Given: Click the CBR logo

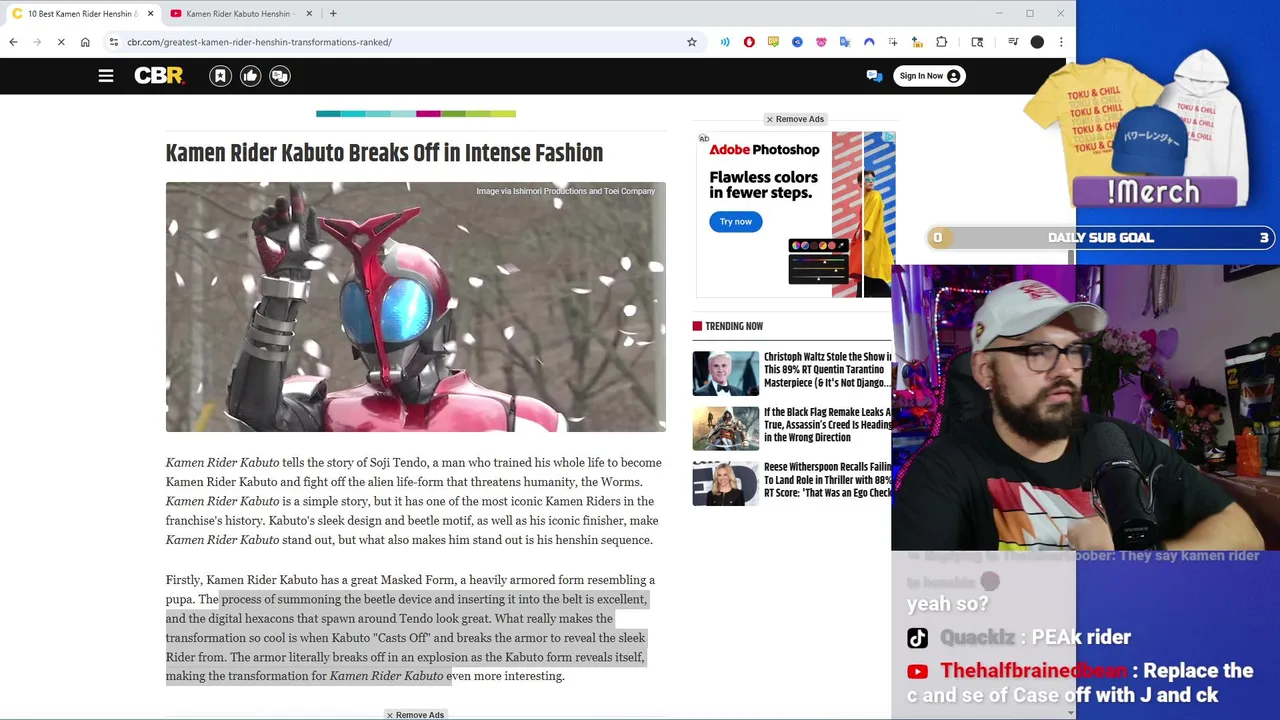Looking at the screenshot, I should [159, 76].
